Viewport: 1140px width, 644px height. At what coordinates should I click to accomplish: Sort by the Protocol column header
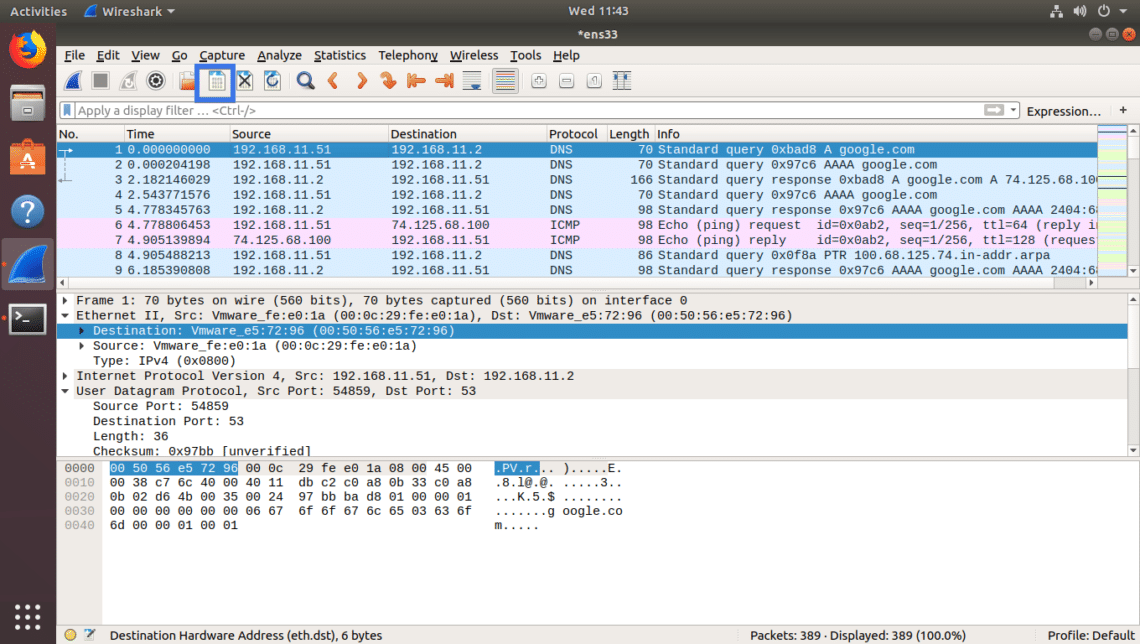coord(576,134)
